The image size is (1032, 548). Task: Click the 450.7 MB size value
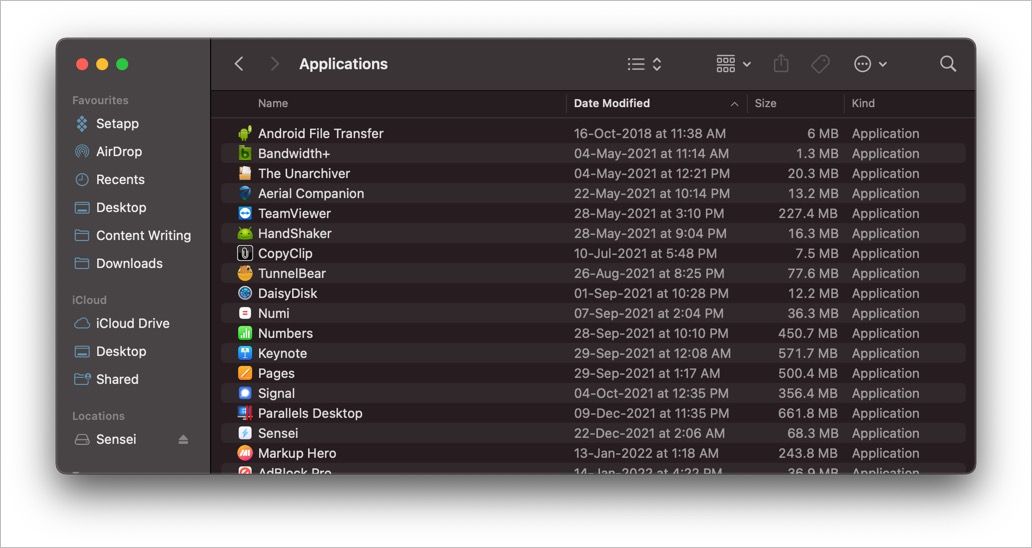coord(808,334)
